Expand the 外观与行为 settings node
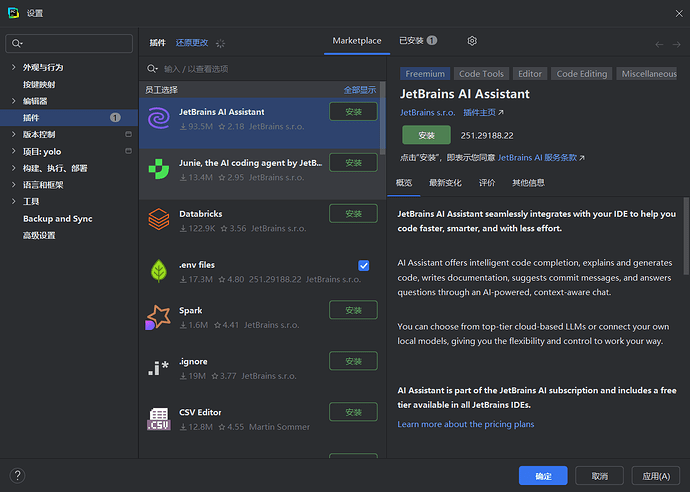Viewport: 690px width, 492px height. tap(13, 67)
